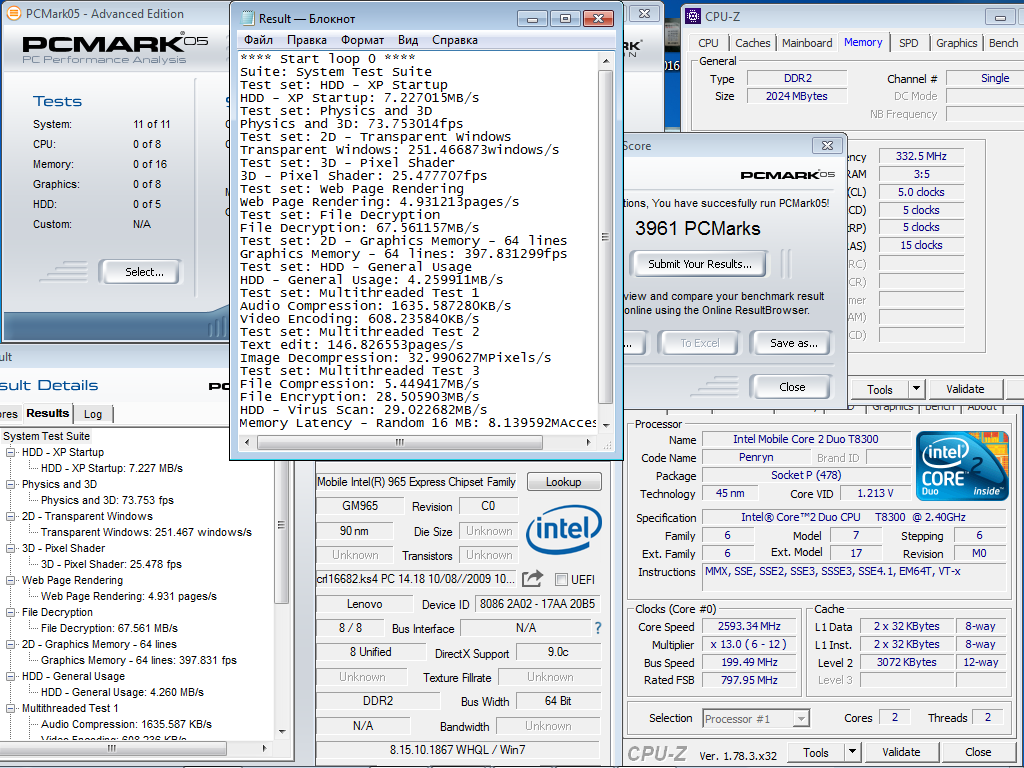
Task: Open the Правка menu in Notepad
Action: click(x=307, y=40)
